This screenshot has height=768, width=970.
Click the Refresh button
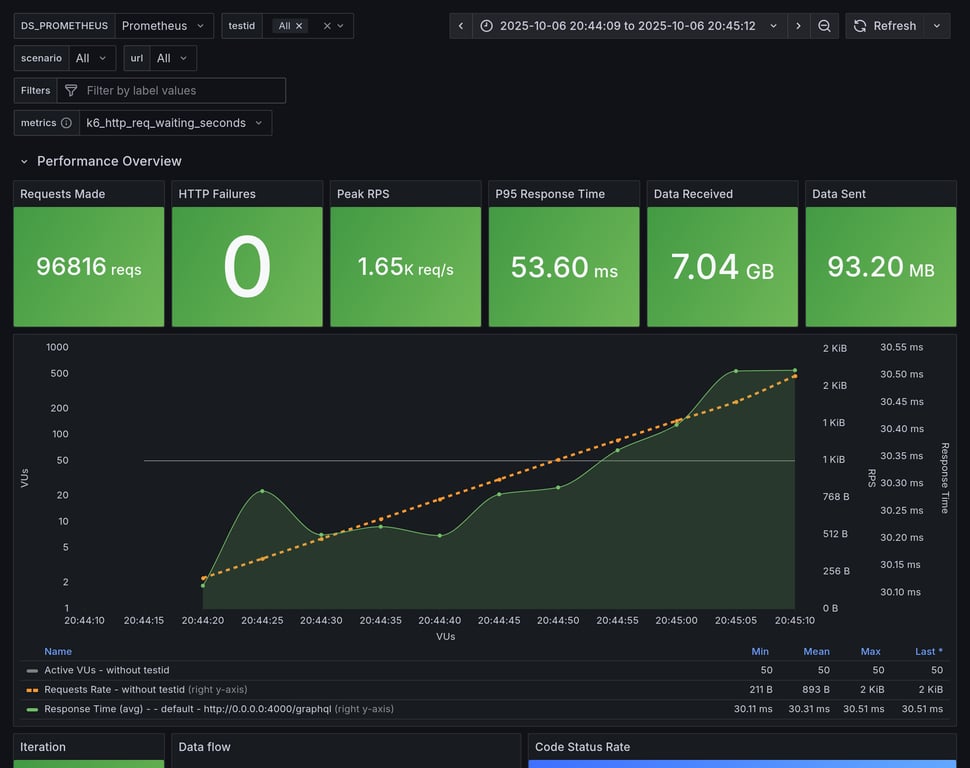coord(884,26)
